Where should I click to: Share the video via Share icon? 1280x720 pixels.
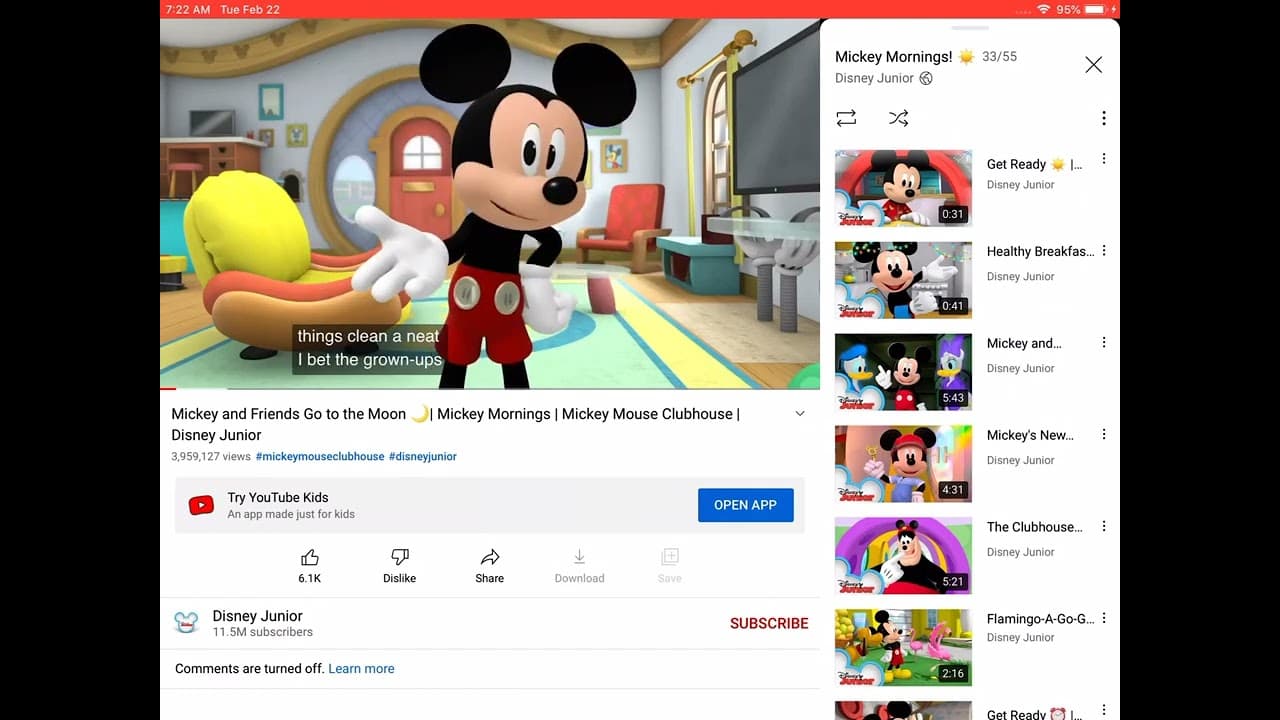[x=490, y=557]
